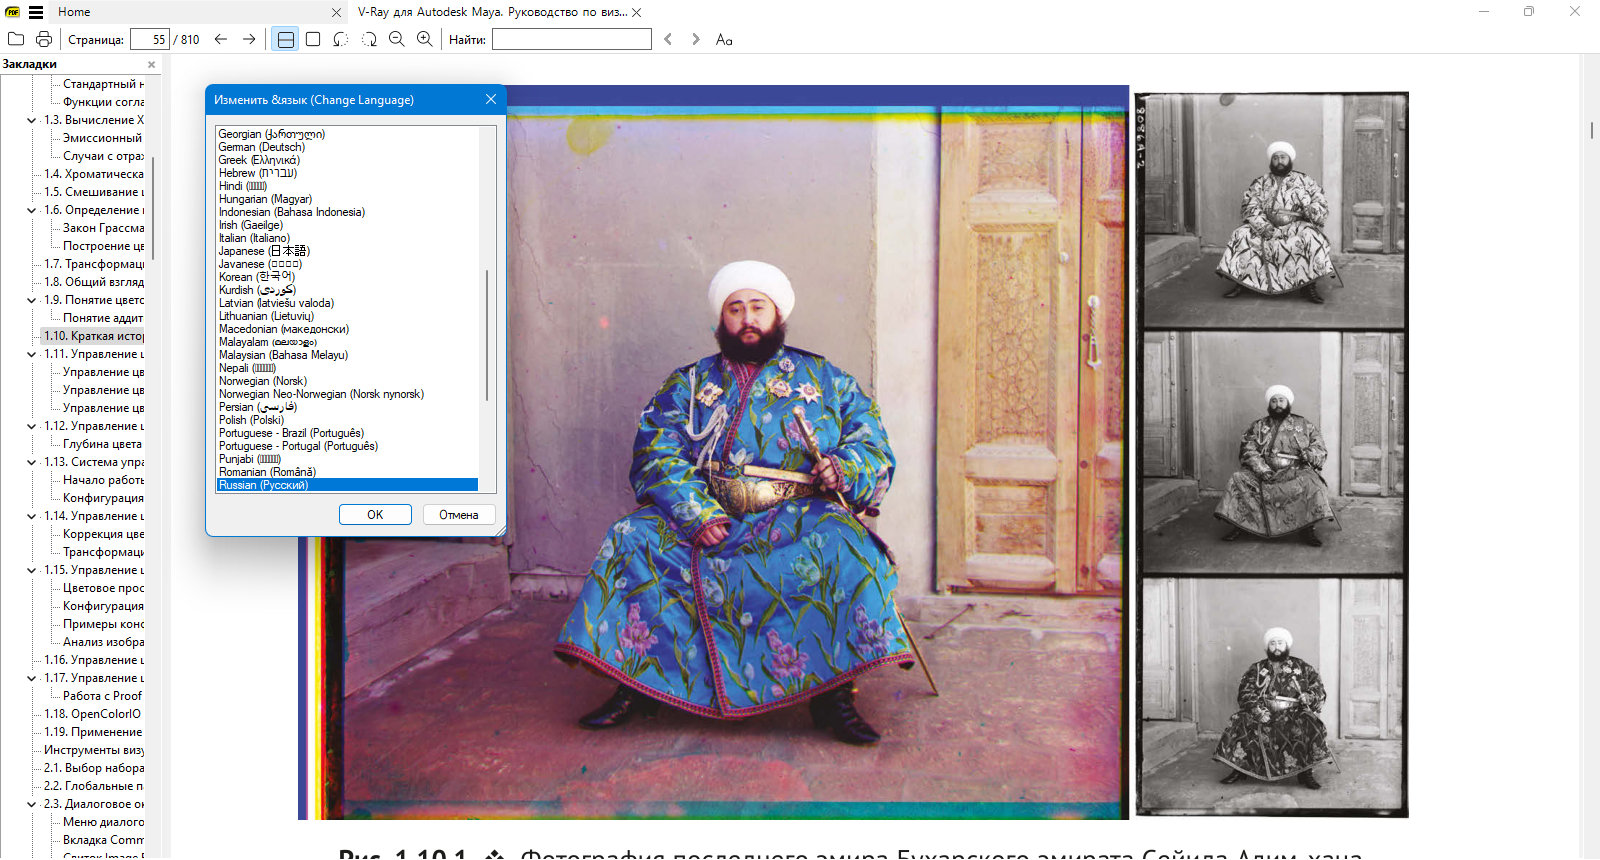The image size is (1600, 860).
Task: Click the print icon in toolbar
Action: [44, 39]
